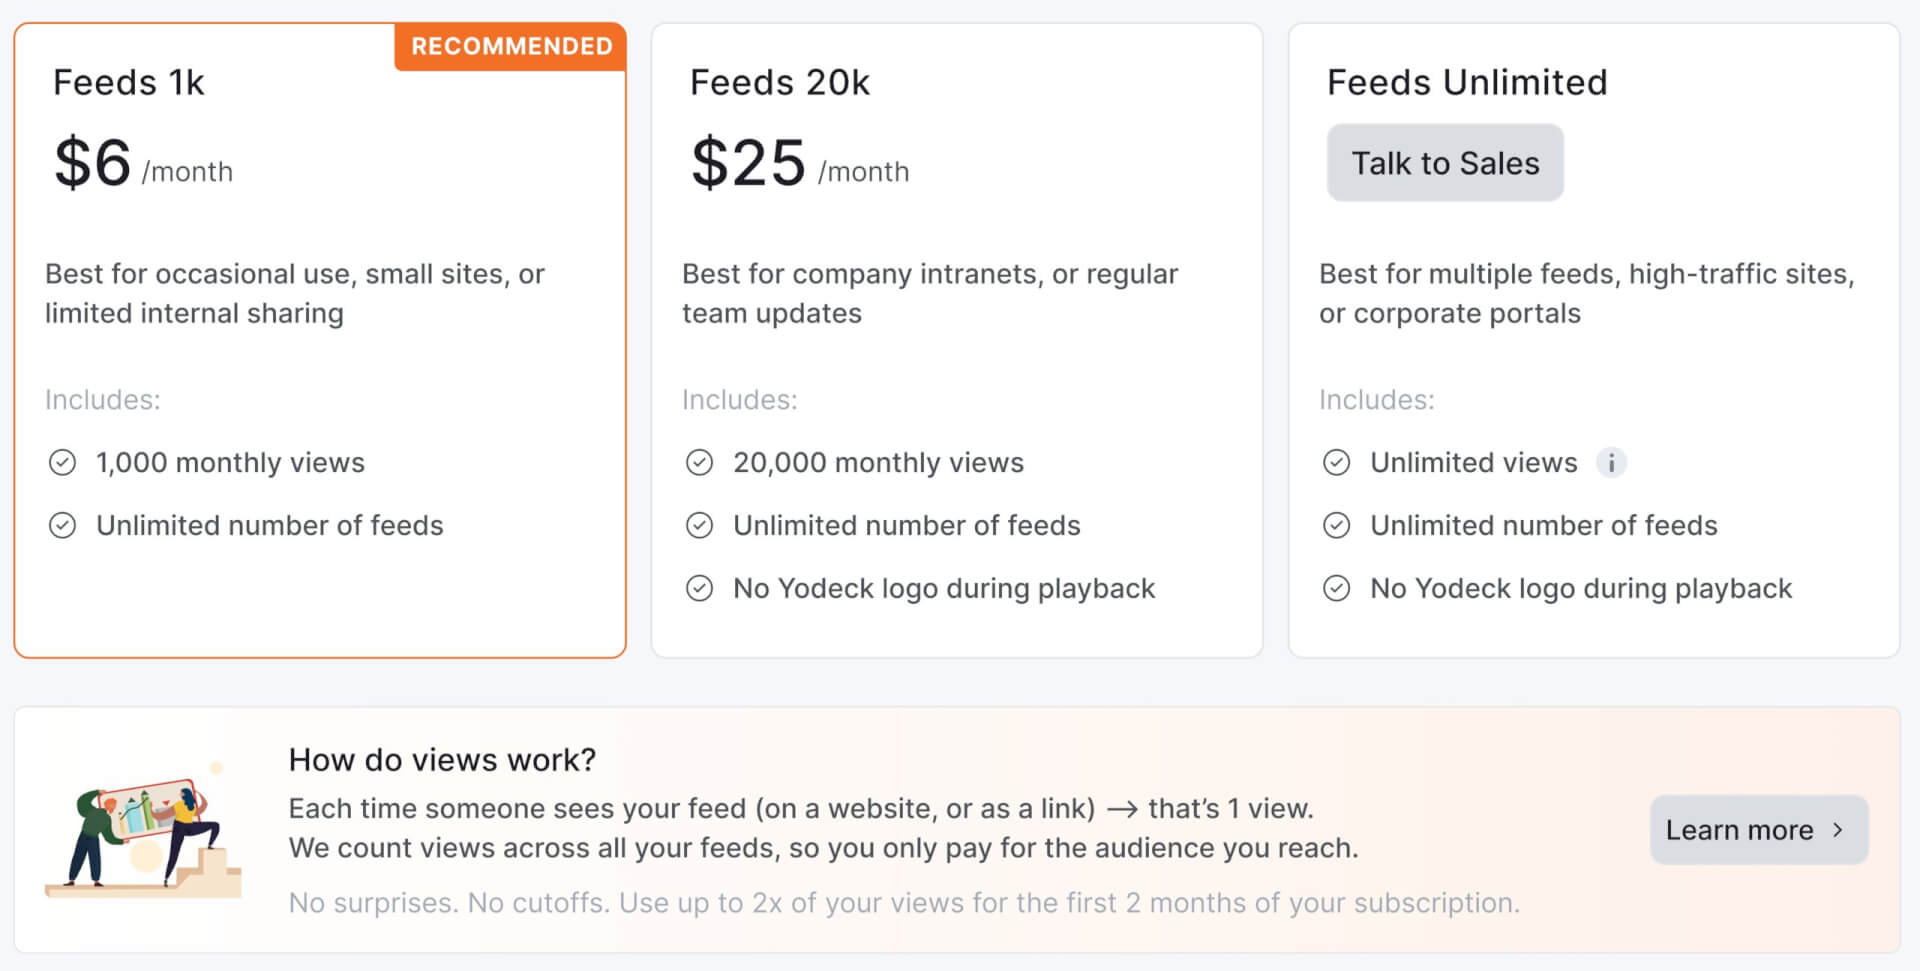The width and height of the screenshot is (1920, 971).
Task: Click check icon for Feeds Unlimited unlimited feeds
Action: tap(1336, 526)
